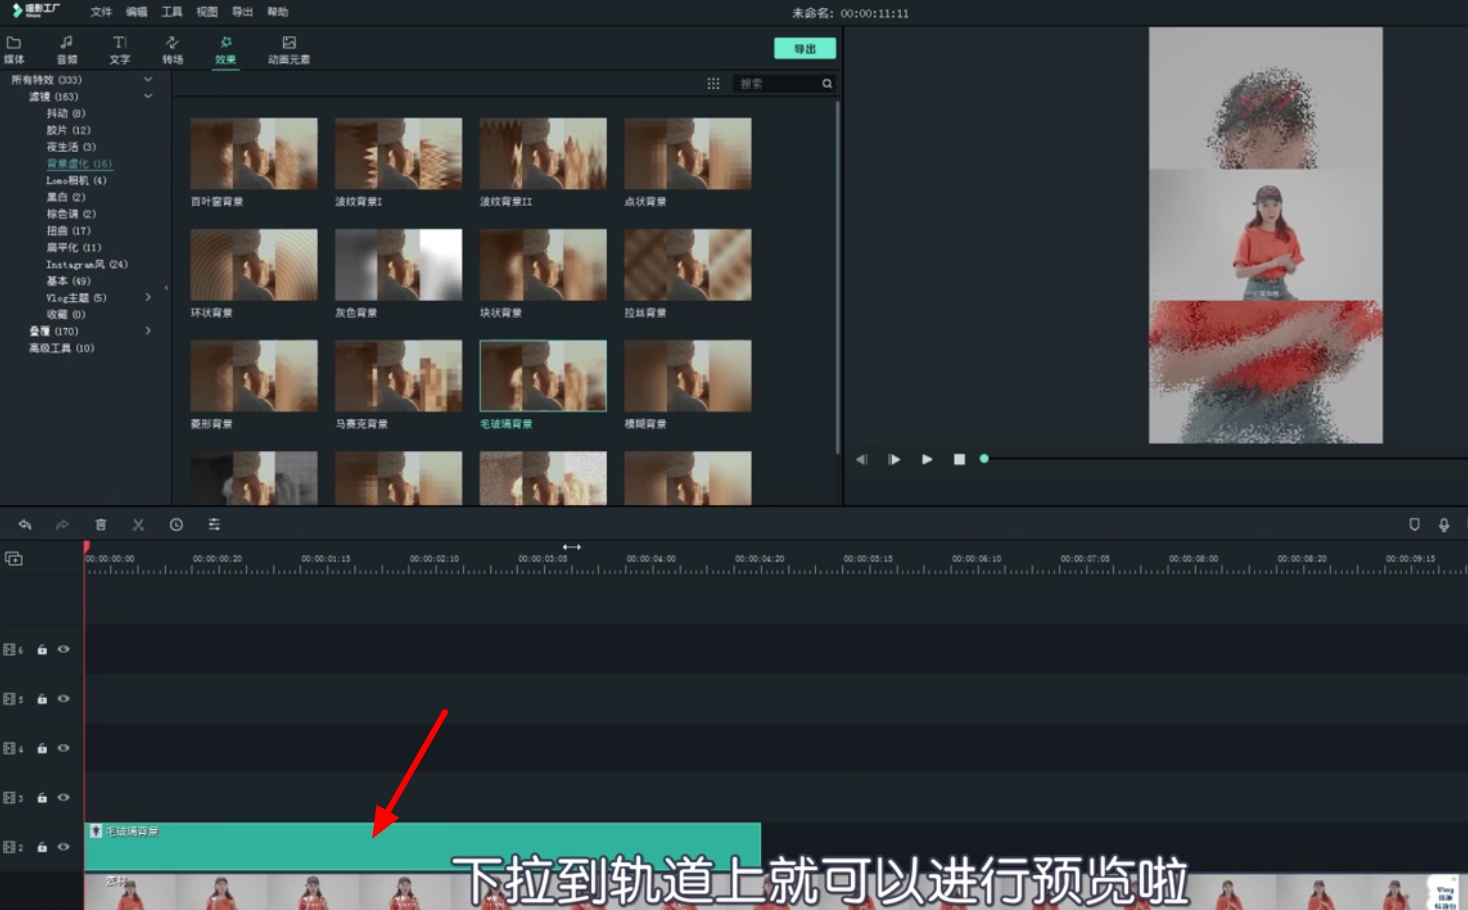
Task: Hide track 6 using its eye toggle
Action: 62,648
